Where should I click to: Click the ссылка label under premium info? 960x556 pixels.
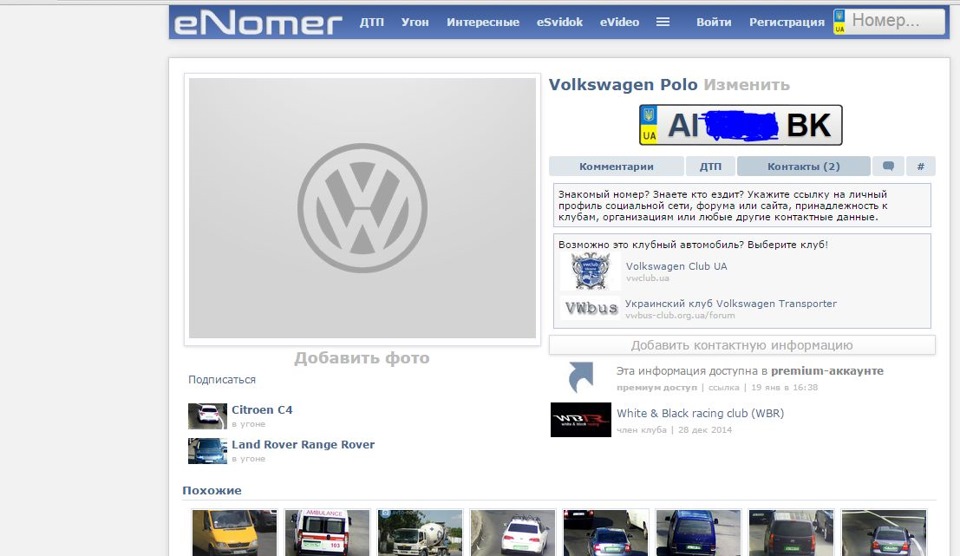(724, 387)
